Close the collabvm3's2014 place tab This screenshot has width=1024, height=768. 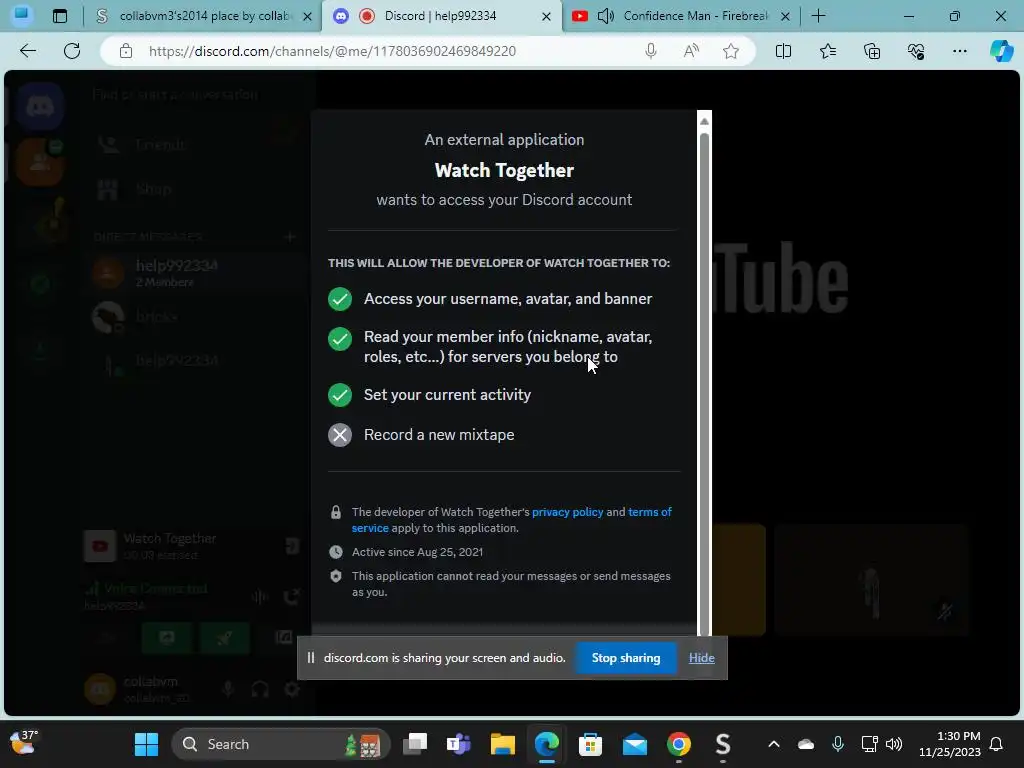[308, 16]
